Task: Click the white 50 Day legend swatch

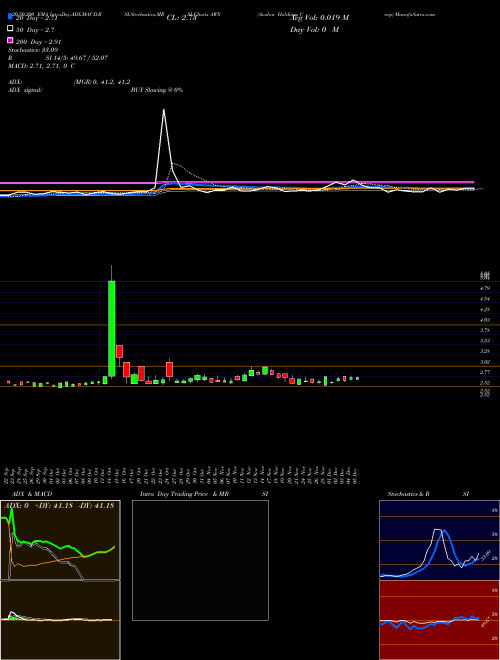Action: point(10,29)
